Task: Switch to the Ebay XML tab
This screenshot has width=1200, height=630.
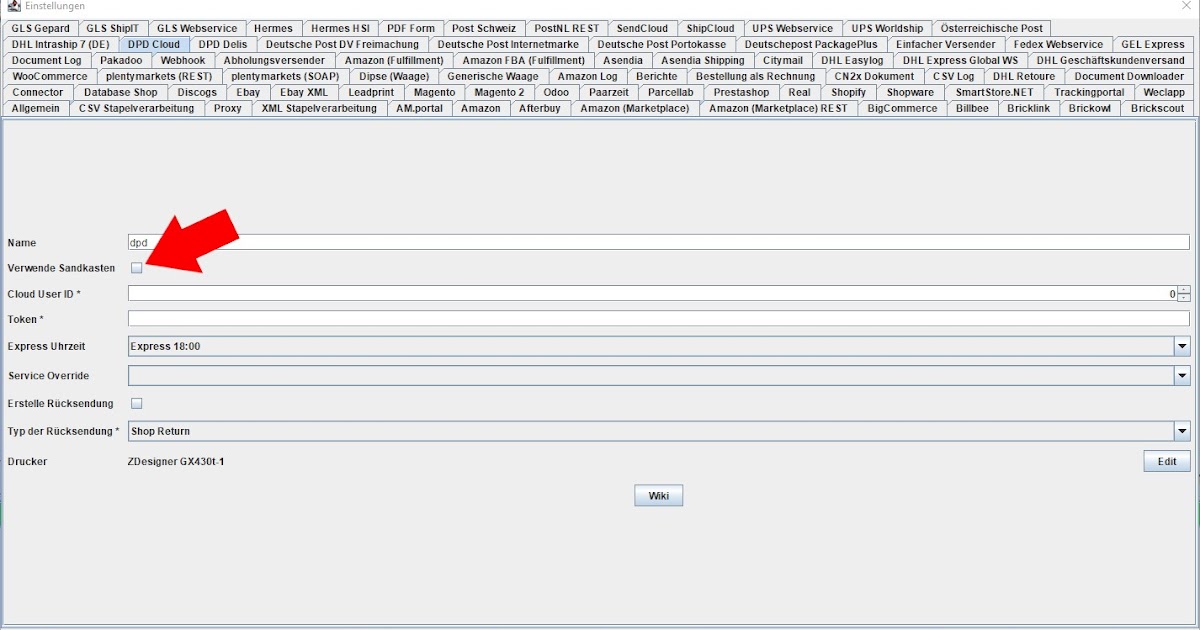Action: click(x=304, y=92)
